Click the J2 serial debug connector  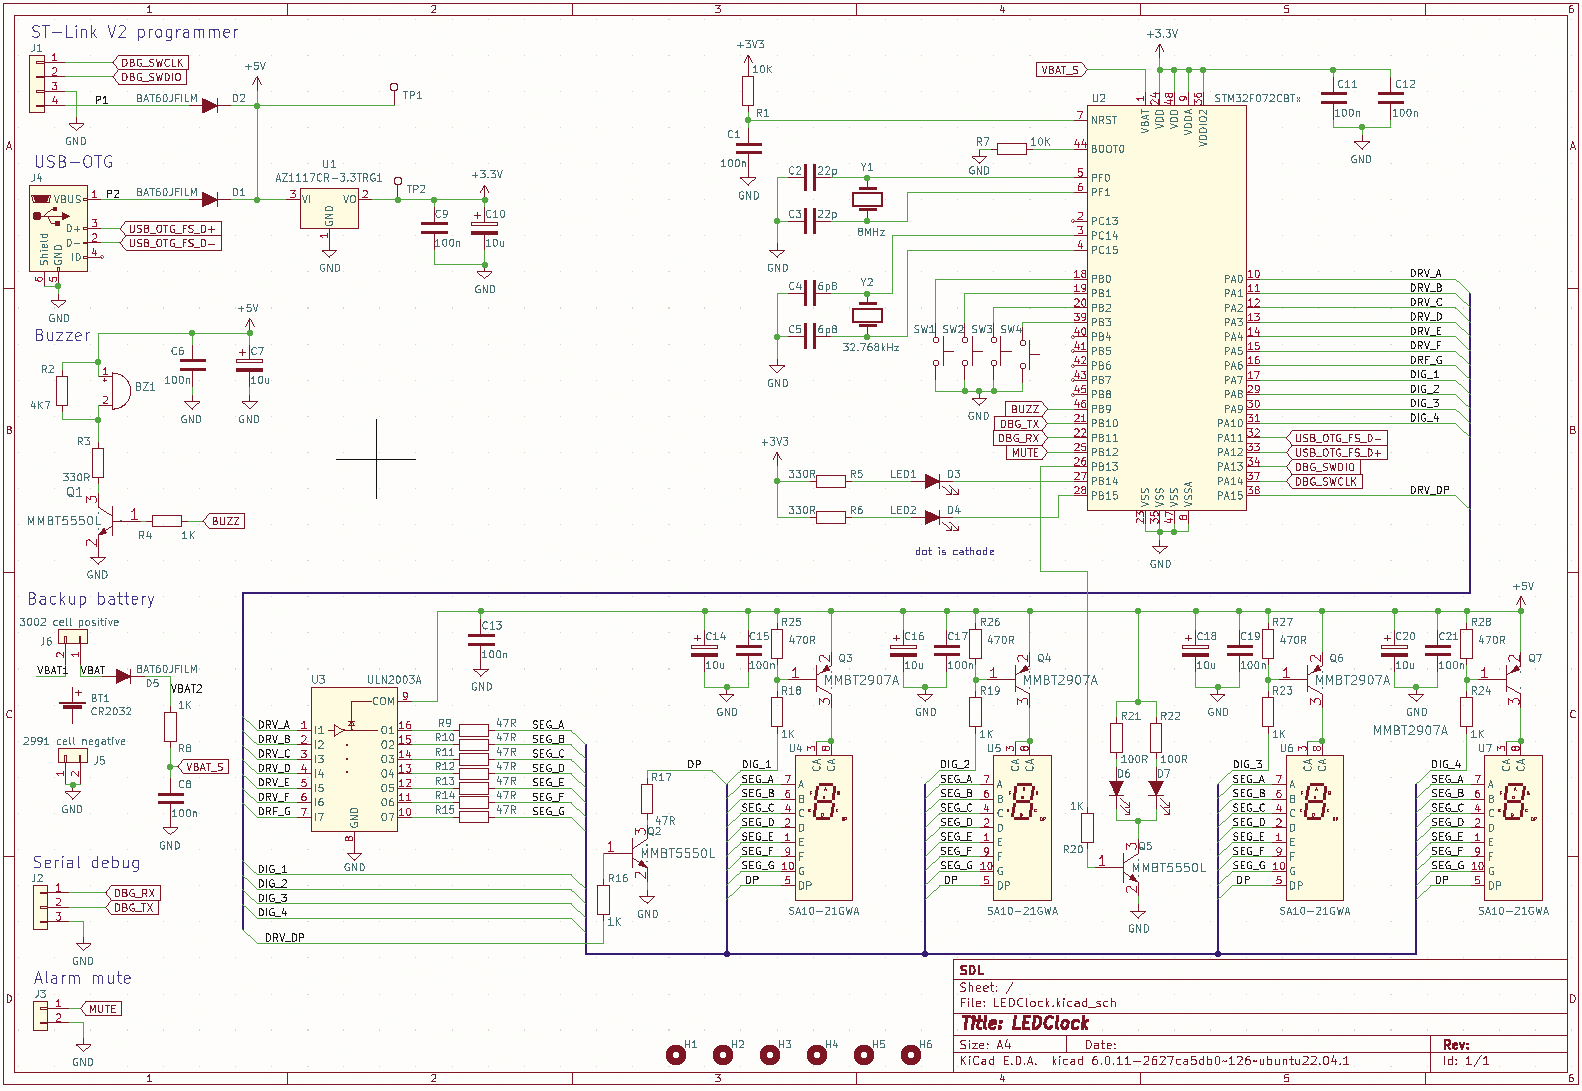40,908
